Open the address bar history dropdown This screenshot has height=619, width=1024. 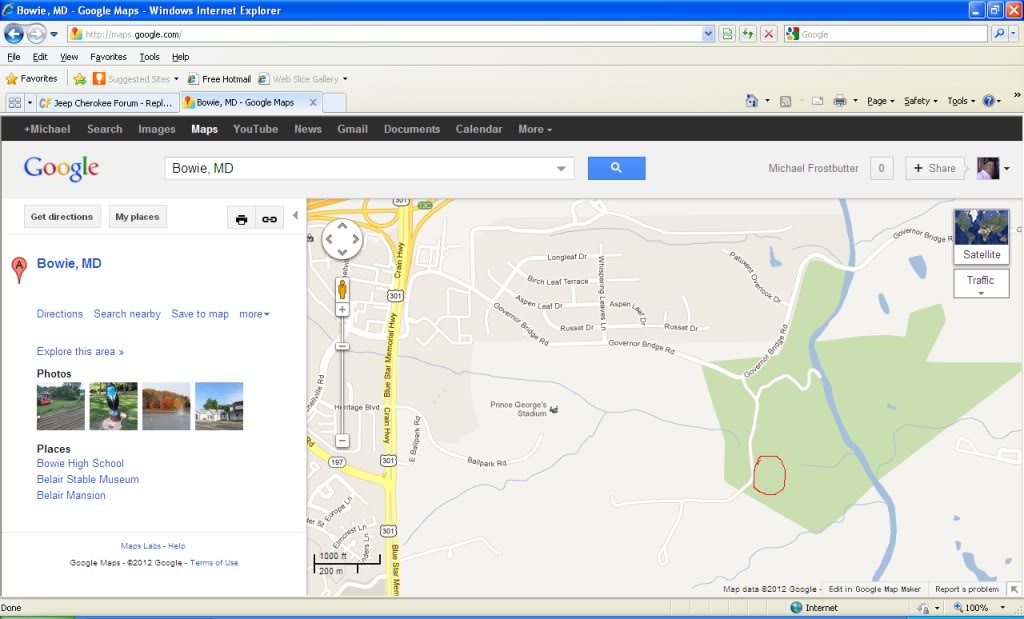(708, 34)
